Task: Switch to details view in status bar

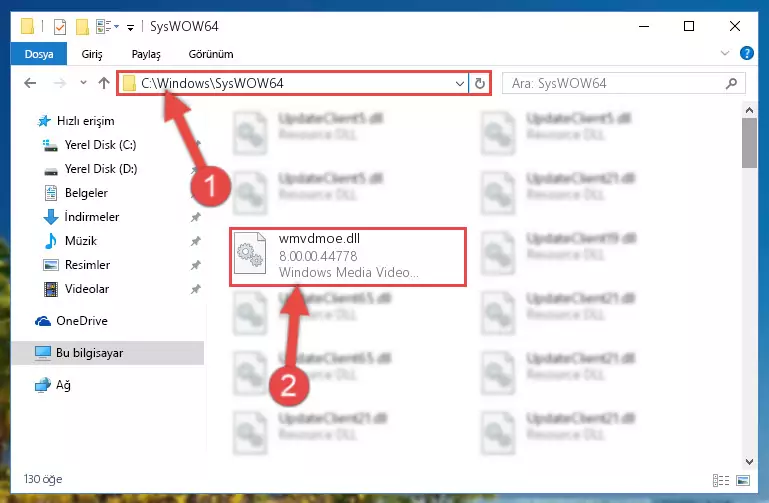Action: (x=721, y=480)
